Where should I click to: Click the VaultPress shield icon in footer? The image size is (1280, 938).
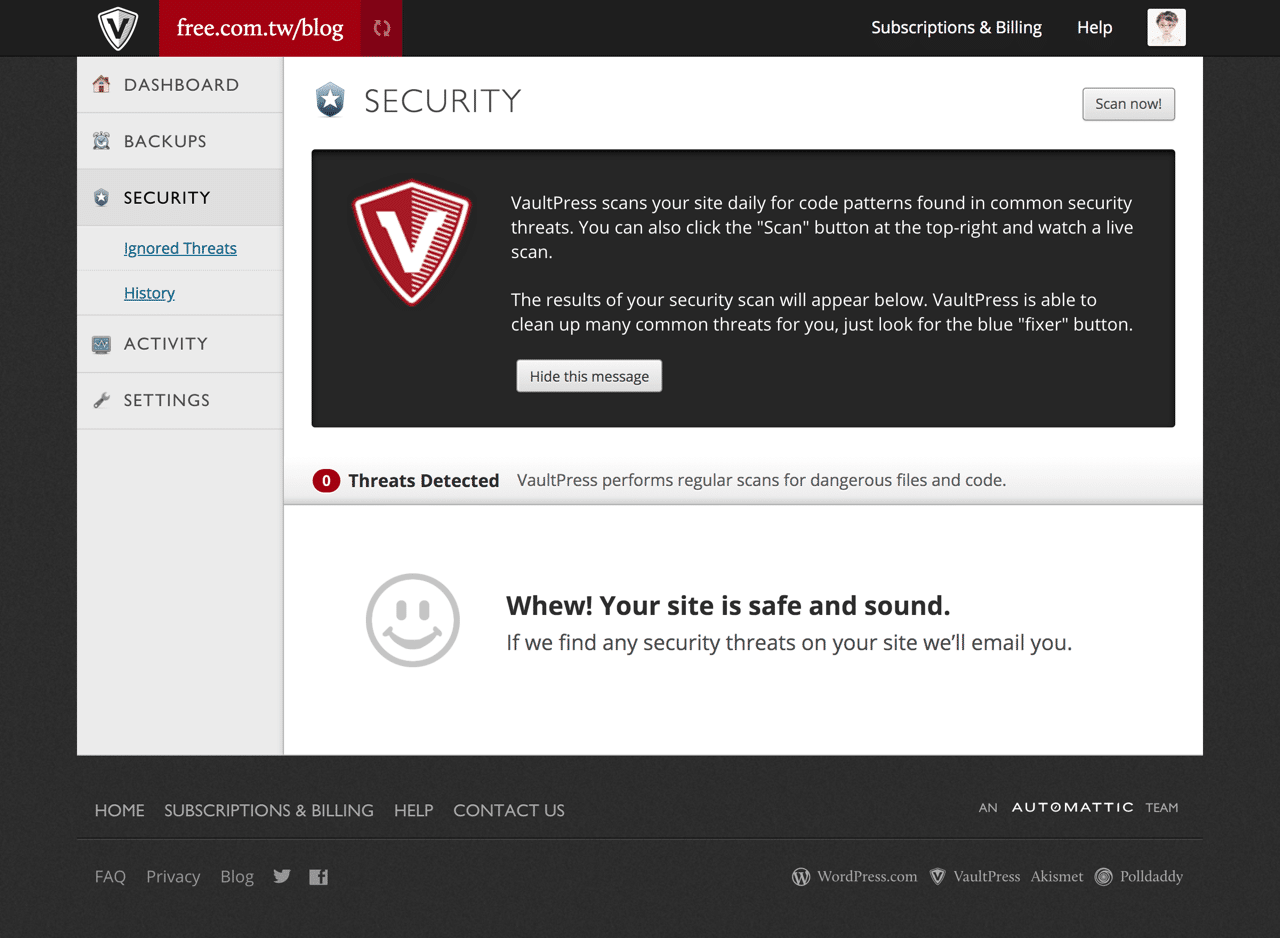[x=938, y=877]
